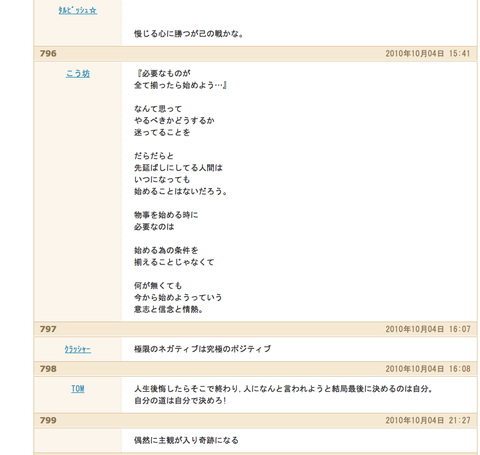Click timestamp 2010年10月04日 15:41
The width and height of the screenshot is (480, 455).
point(428,54)
